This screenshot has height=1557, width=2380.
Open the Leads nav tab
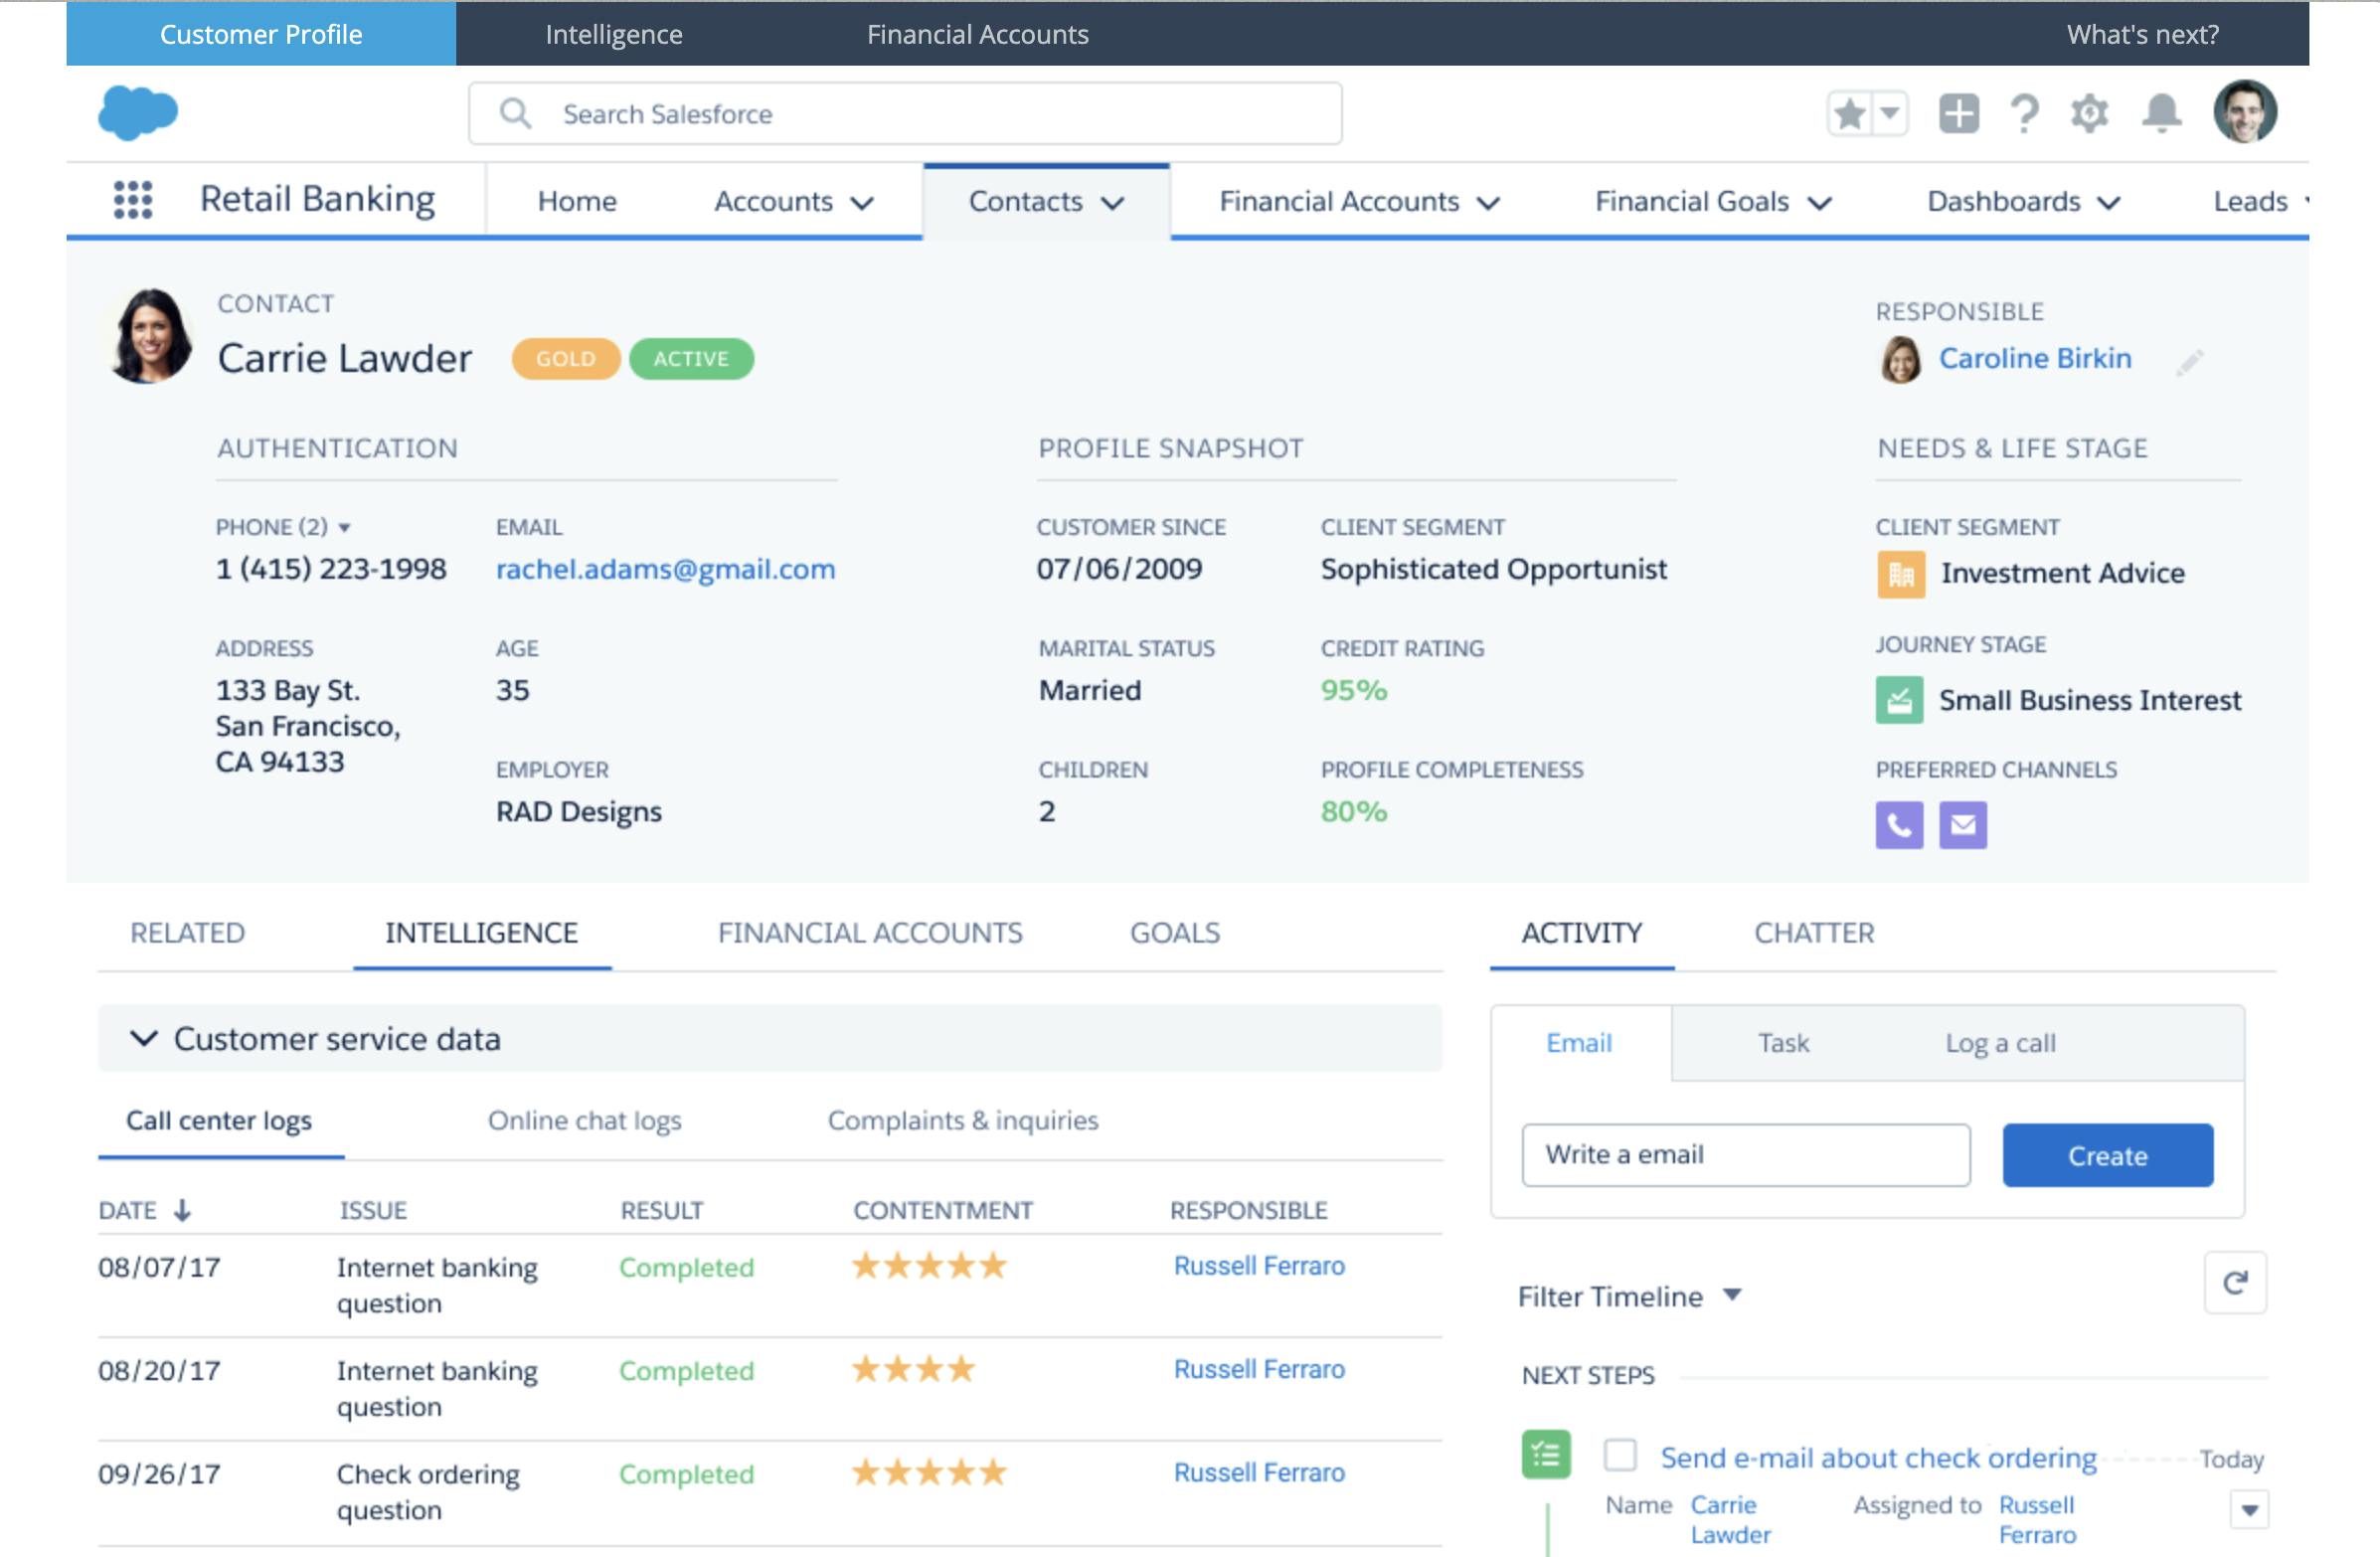tap(2250, 201)
